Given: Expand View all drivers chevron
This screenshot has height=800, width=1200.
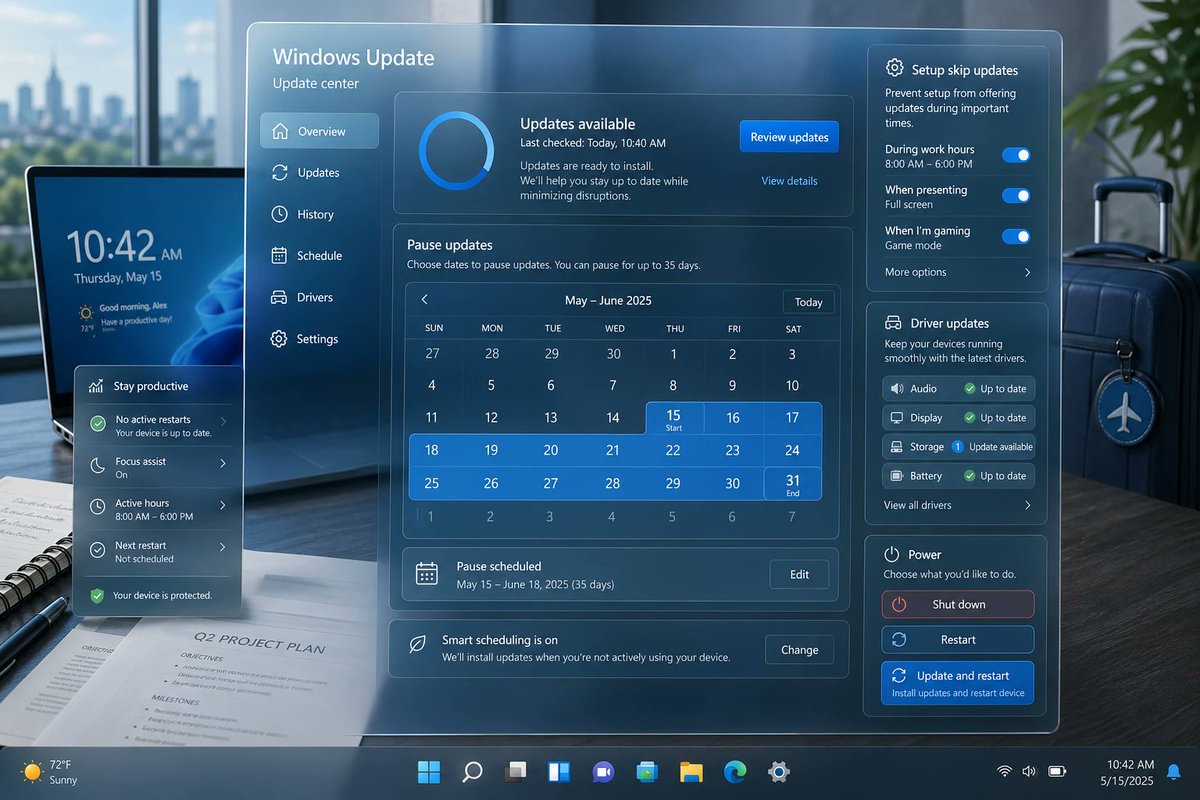Looking at the screenshot, I should click(x=1027, y=505).
